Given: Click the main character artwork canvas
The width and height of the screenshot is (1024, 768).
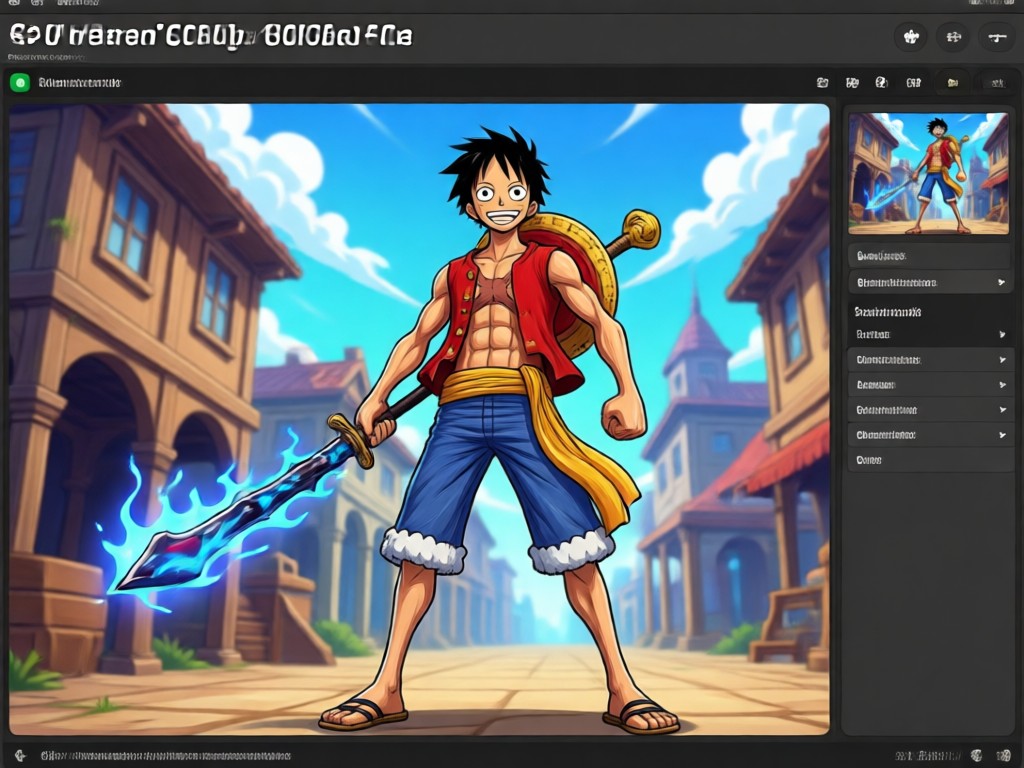Looking at the screenshot, I should 419,419.
